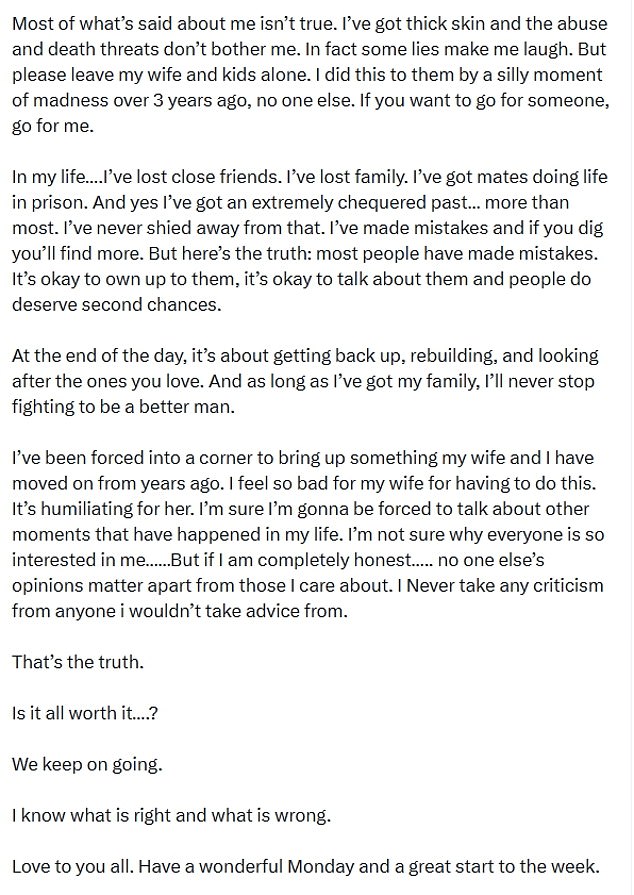634x895 pixels.
Task: Click 'Have a wonderful Monday' sentence
Action: (x=369, y=866)
